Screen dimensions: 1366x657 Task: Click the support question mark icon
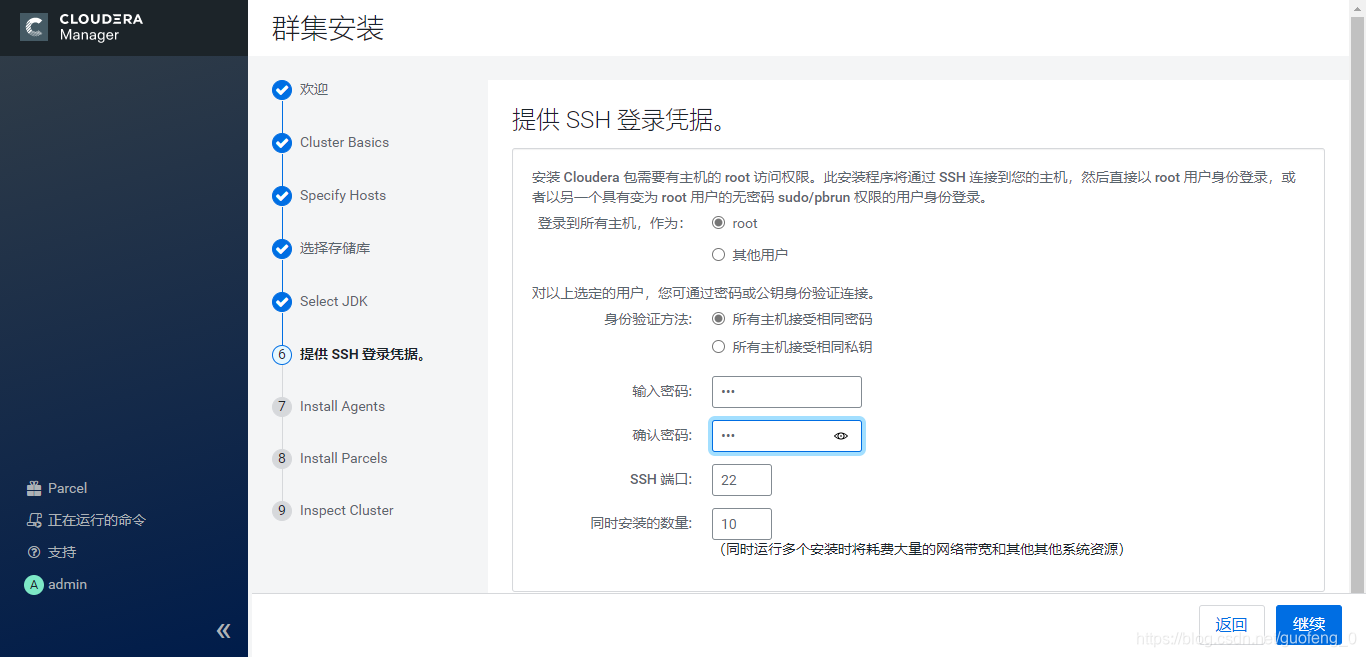(x=34, y=553)
